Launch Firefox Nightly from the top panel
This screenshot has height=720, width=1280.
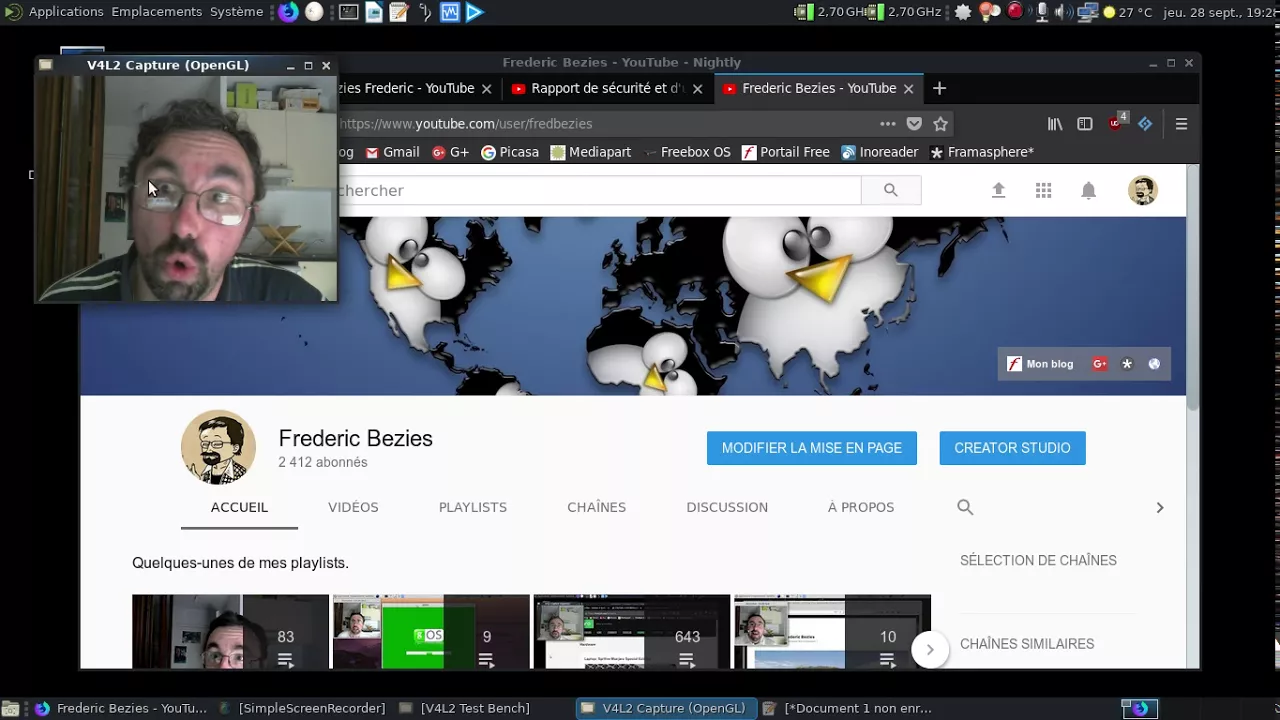pos(288,12)
